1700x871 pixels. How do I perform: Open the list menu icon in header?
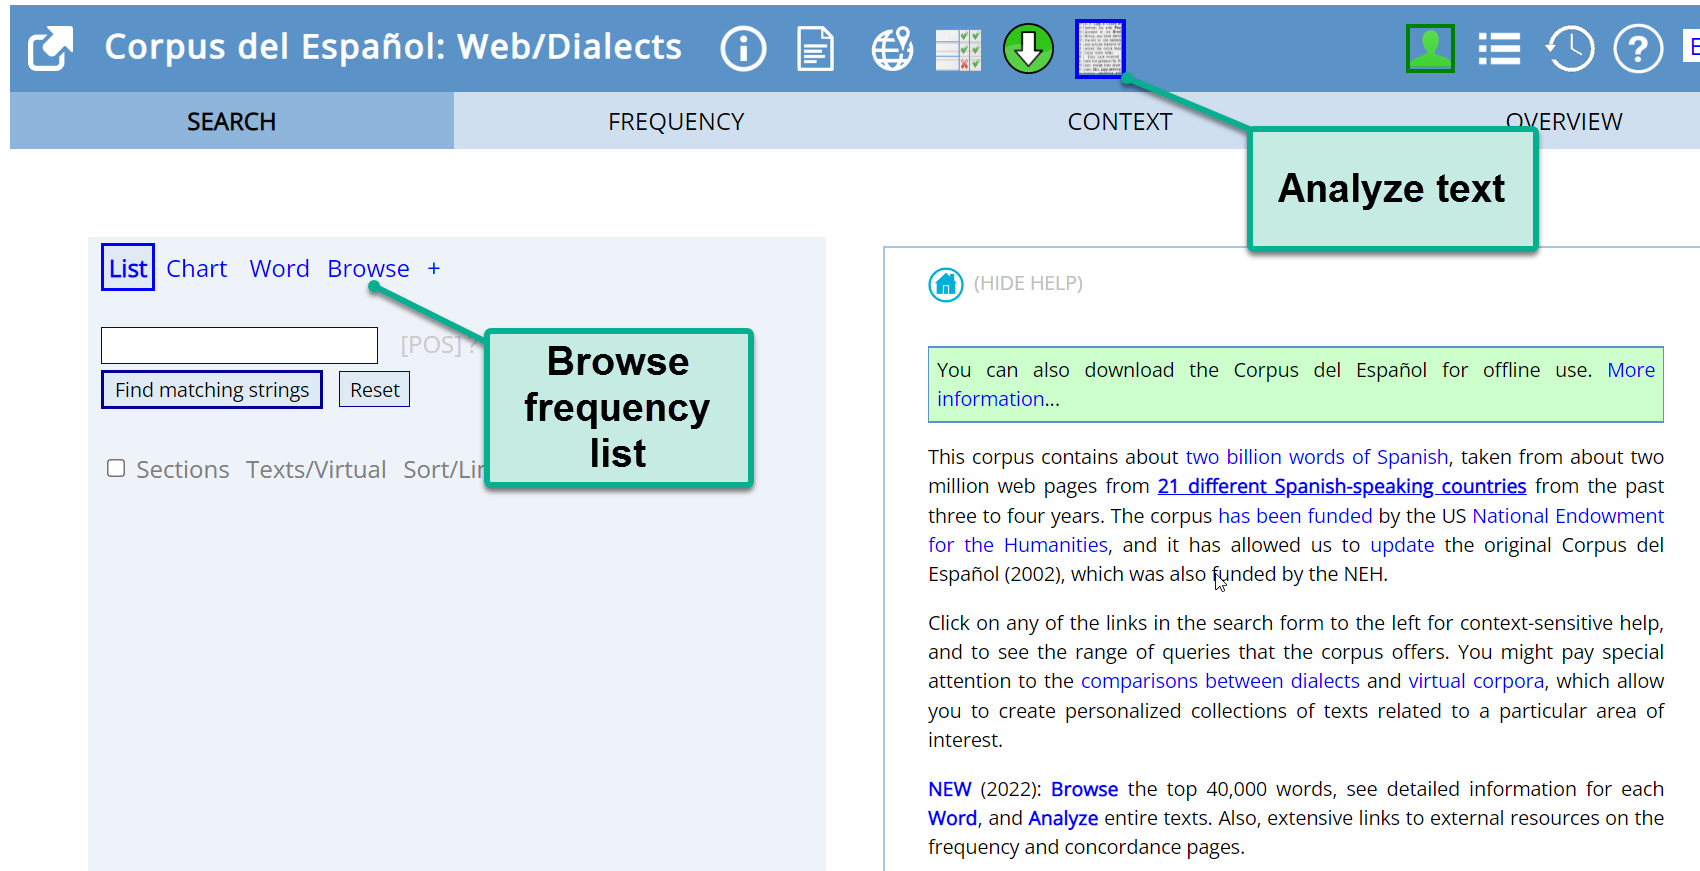click(x=1499, y=49)
